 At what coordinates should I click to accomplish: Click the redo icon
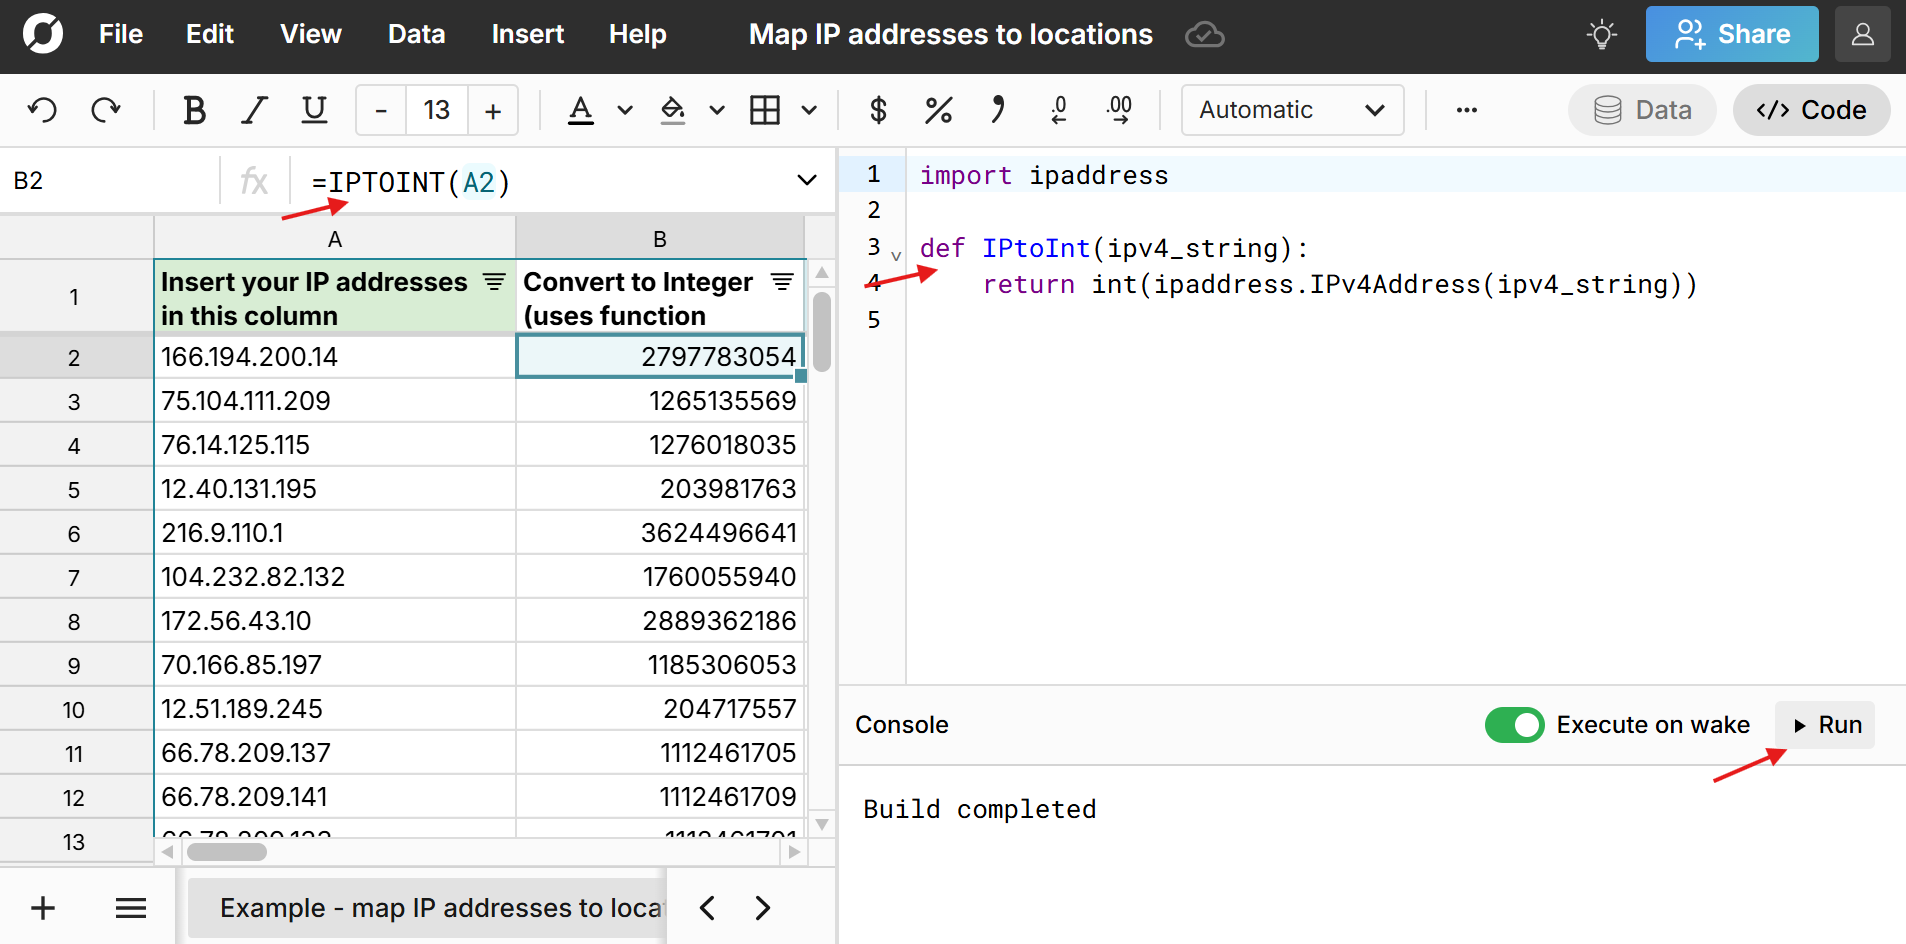(x=106, y=110)
